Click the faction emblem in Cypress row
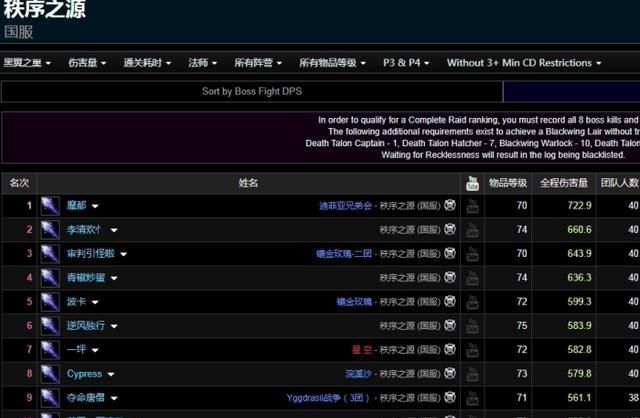640x418 pixels. point(450,373)
